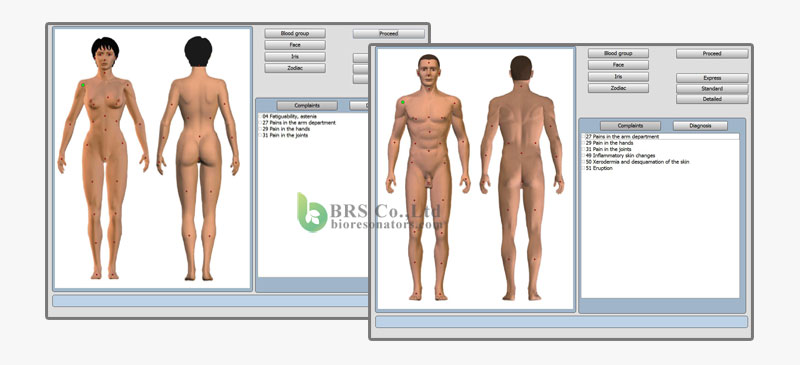This screenshot has height=365, width=800.
Task: Click Express button
Action: 712,78
